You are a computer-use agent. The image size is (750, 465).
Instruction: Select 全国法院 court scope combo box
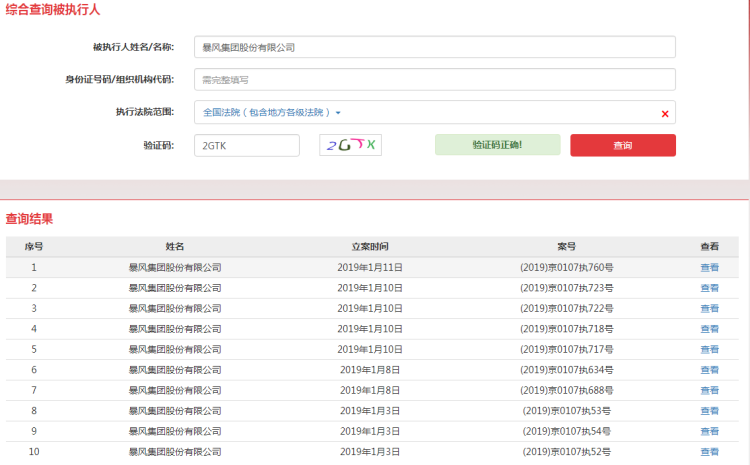coord(420,113)
